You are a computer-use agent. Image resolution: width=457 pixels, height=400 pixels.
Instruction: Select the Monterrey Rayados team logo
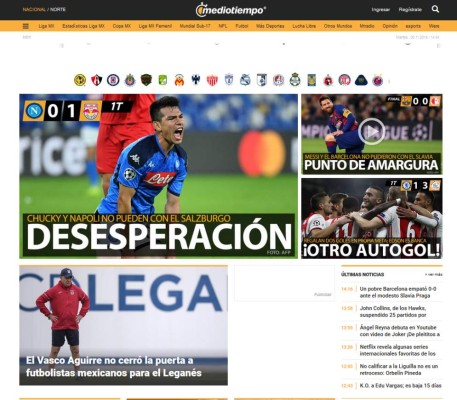[x=196, y=80]
